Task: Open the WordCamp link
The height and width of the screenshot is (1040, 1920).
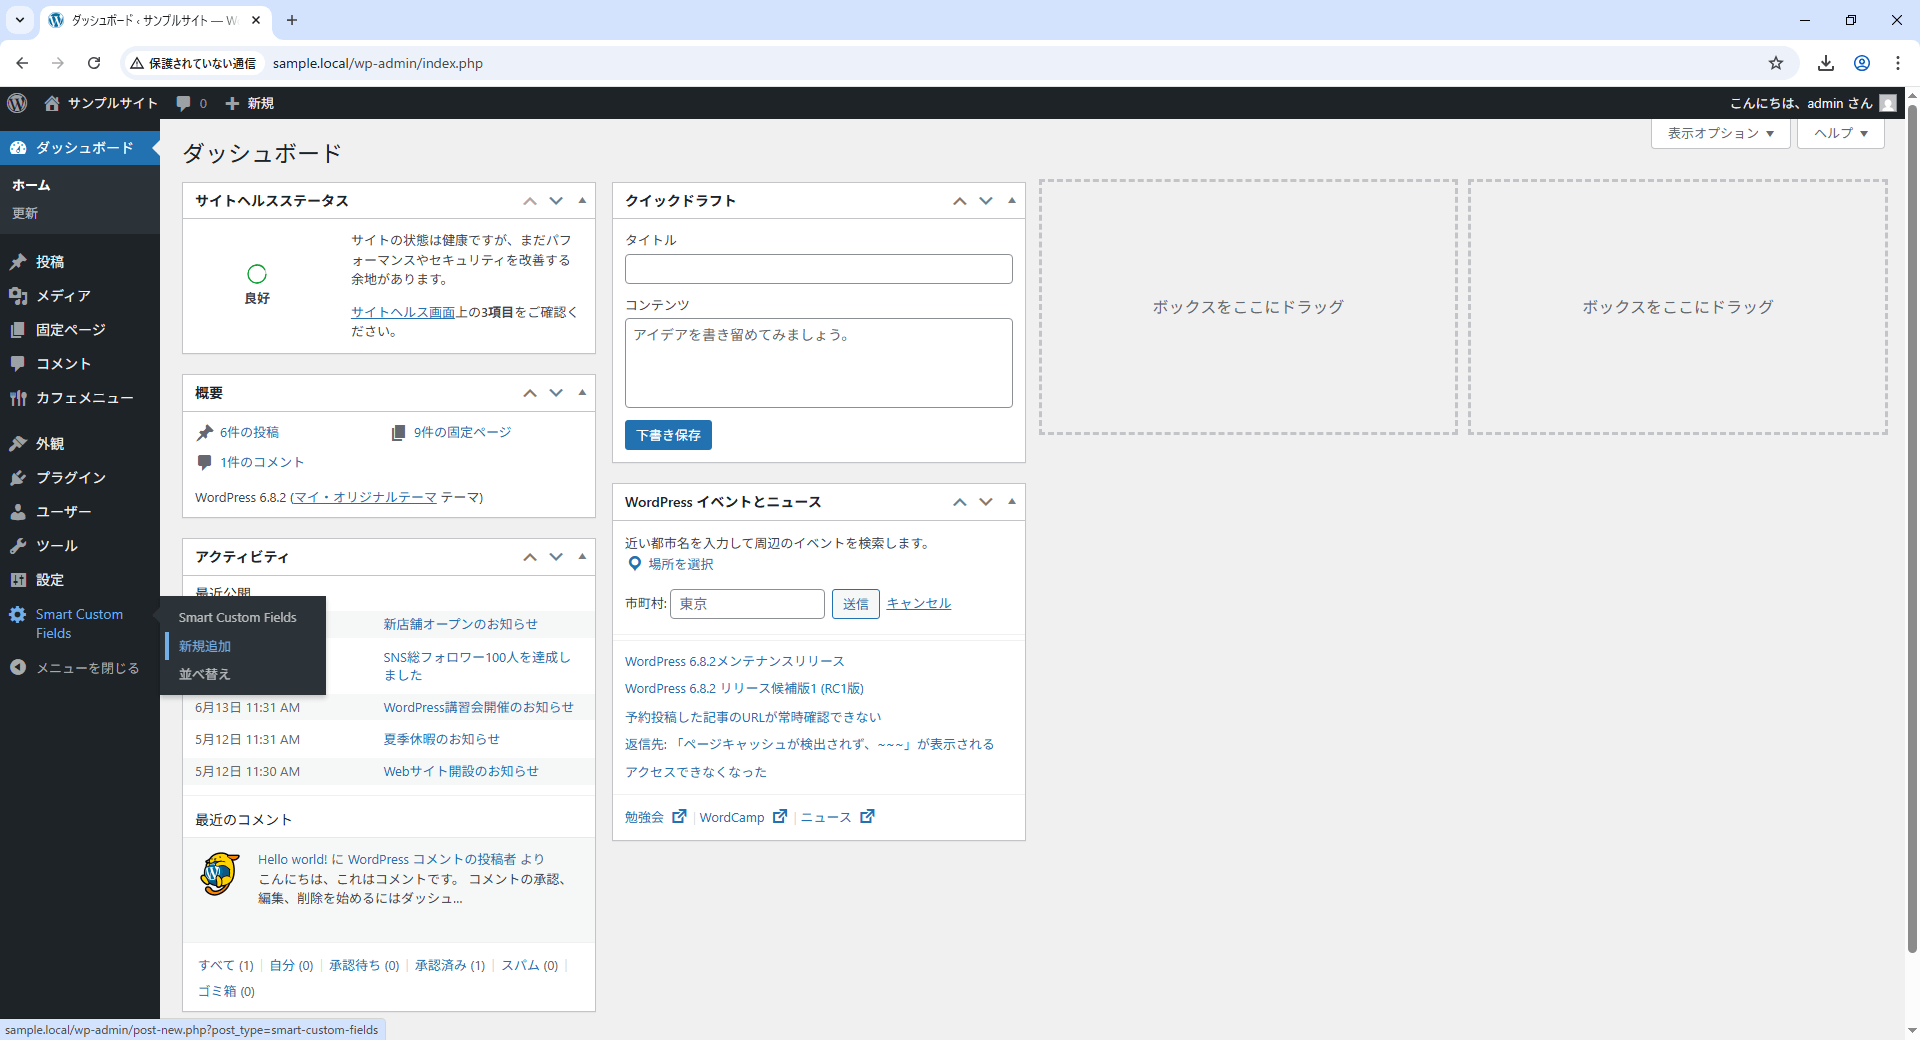Action: pyautogui.click(x=732, y=817)
